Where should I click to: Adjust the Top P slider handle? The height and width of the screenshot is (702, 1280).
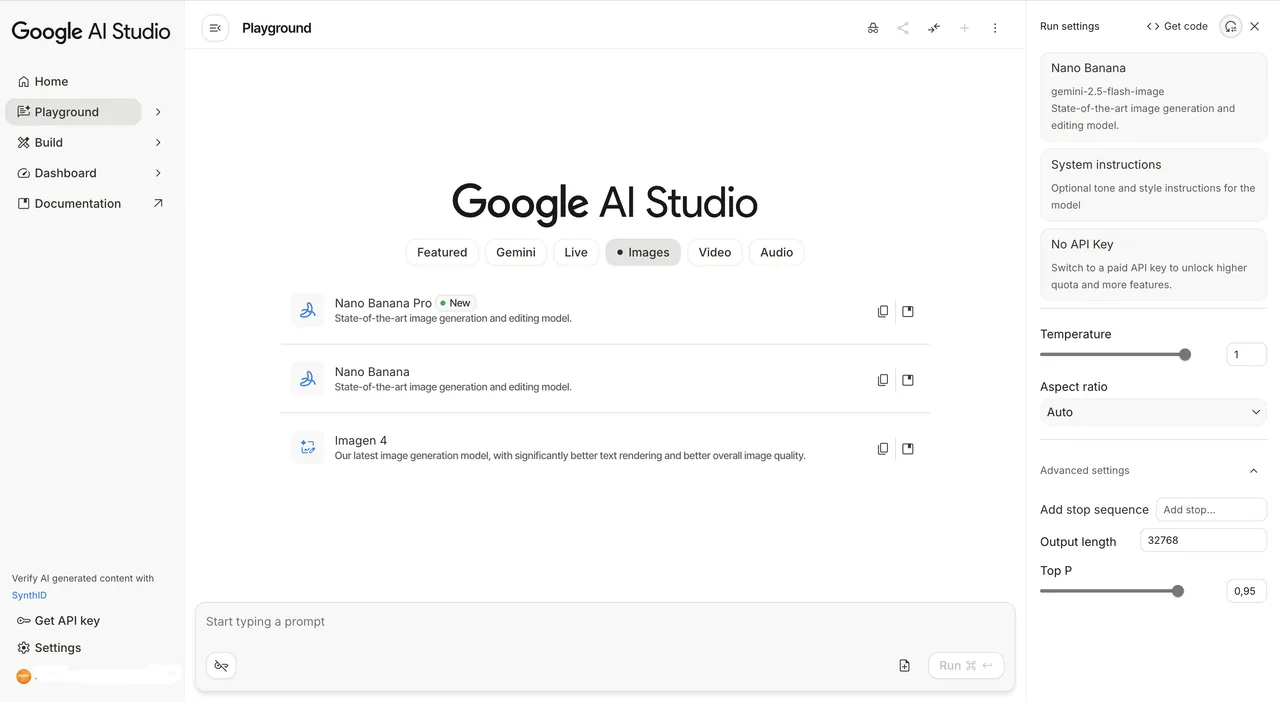click(x=1178, y=591)
